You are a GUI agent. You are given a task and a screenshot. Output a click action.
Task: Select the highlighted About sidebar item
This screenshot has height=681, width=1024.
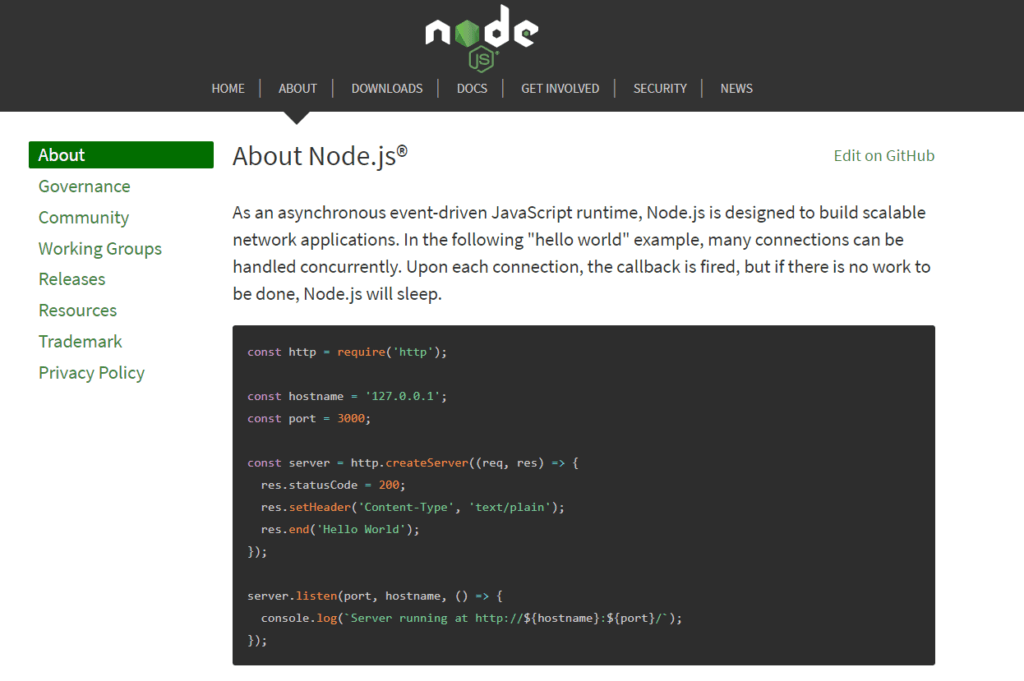coord(121,155)
